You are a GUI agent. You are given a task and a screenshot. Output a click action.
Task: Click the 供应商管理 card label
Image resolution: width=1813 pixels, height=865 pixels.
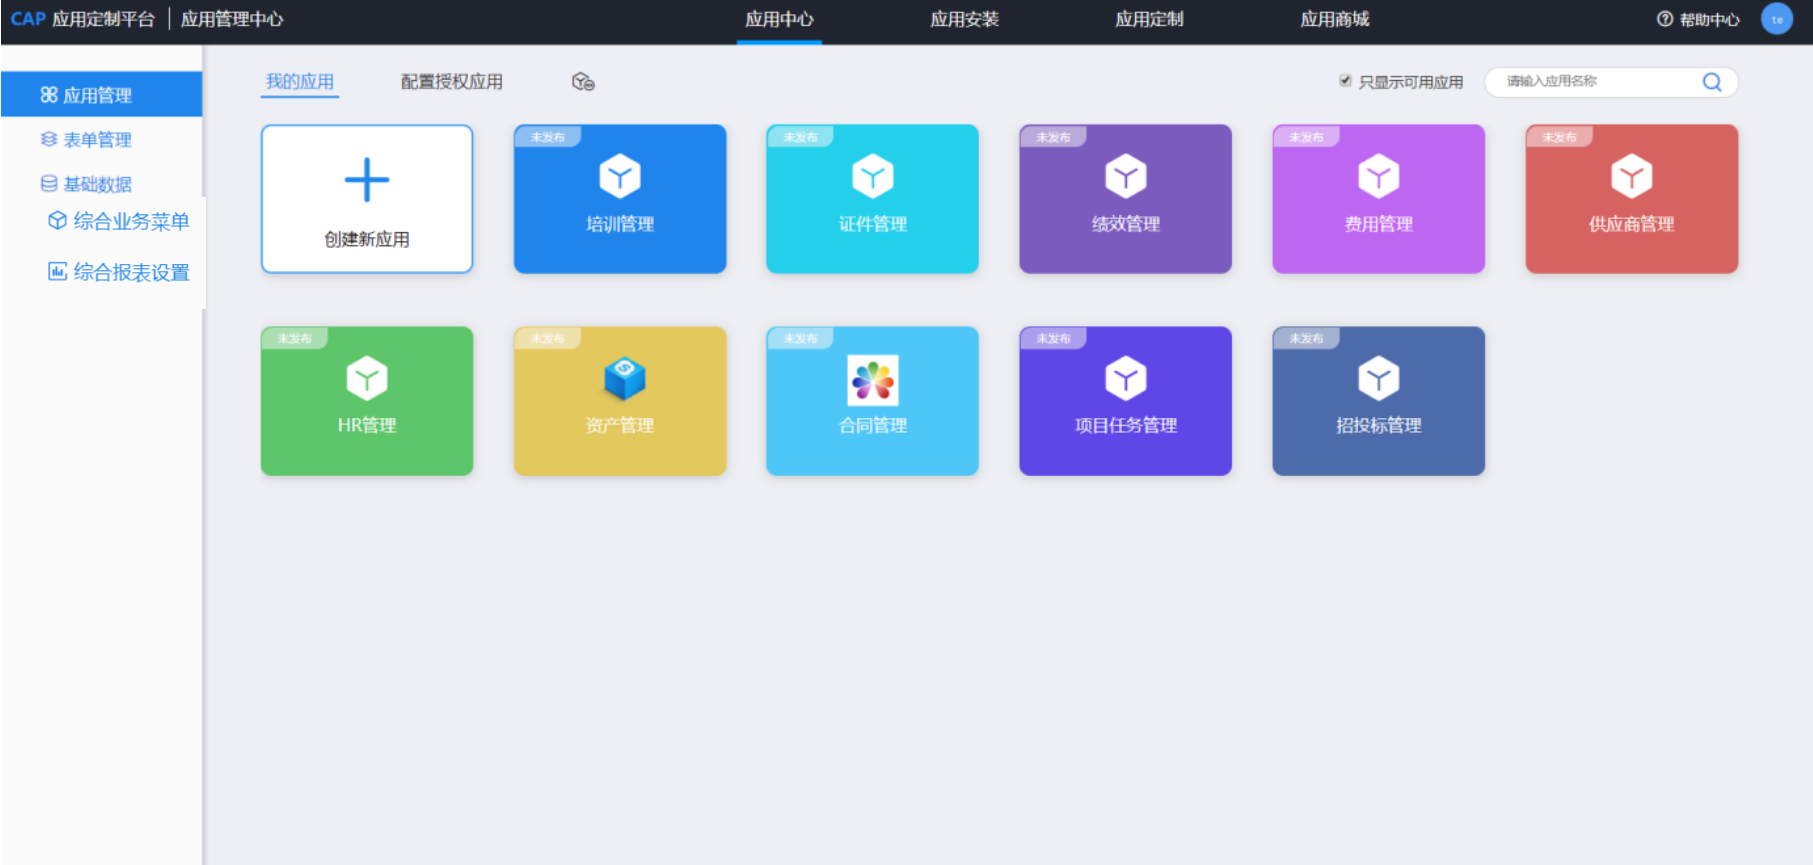(1632, 224)
